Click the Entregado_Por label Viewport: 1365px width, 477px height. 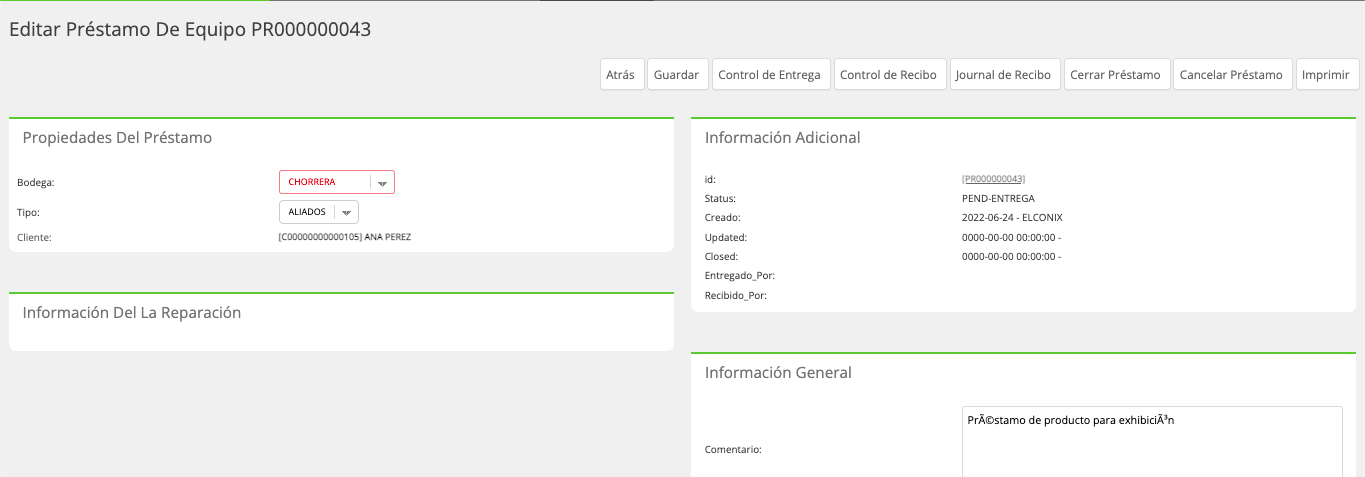(740, 275)
